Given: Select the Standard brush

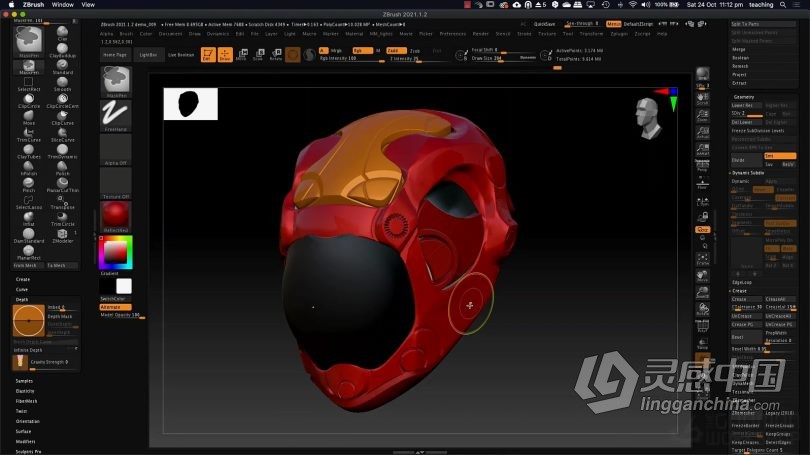Looking at the screenshot, I should (63, 67).
